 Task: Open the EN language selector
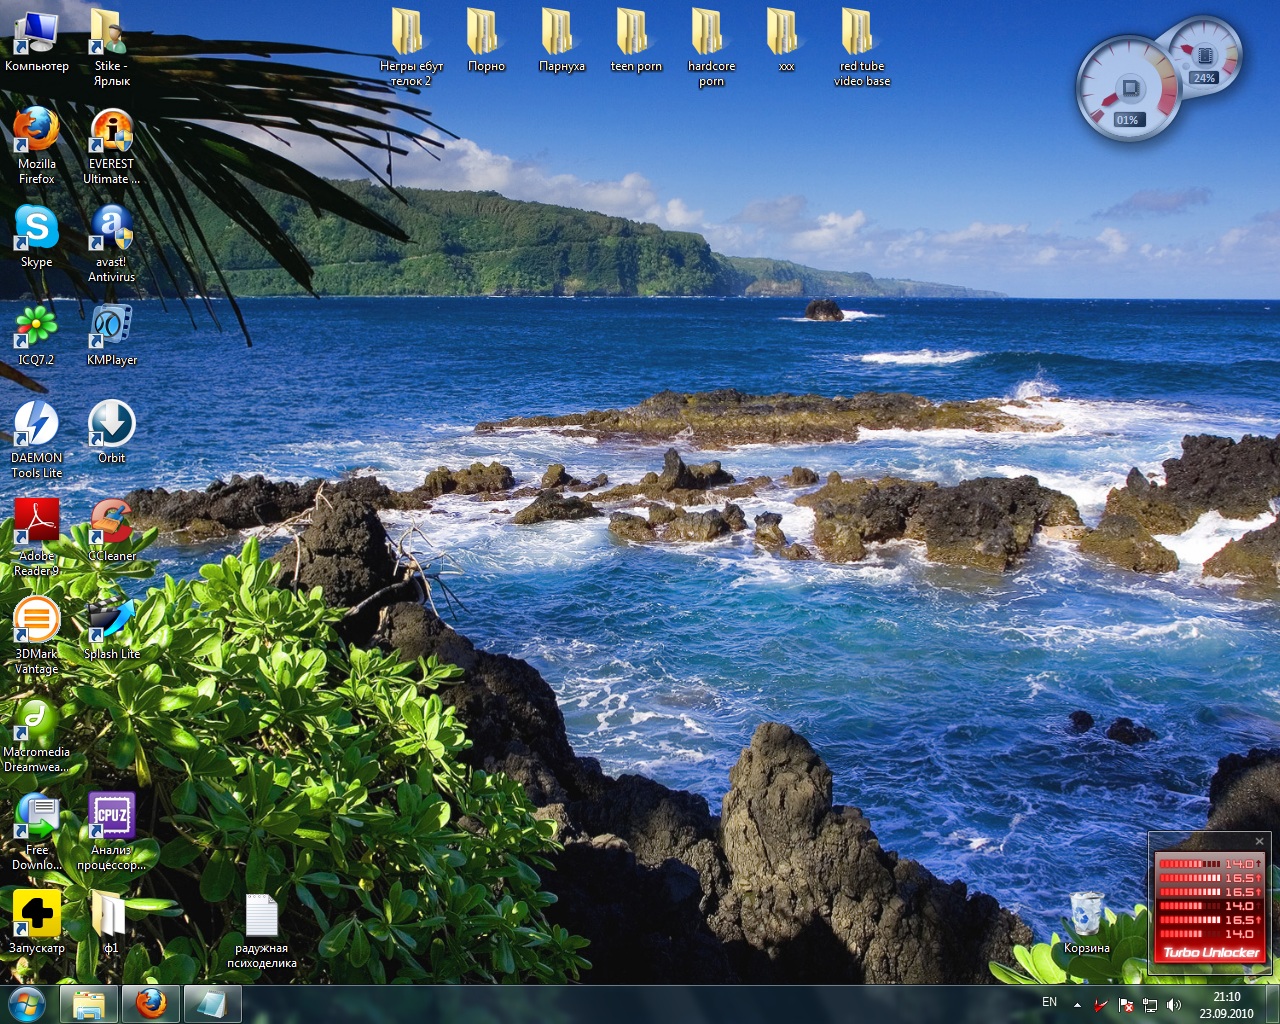click(x=1049, y=1002)
